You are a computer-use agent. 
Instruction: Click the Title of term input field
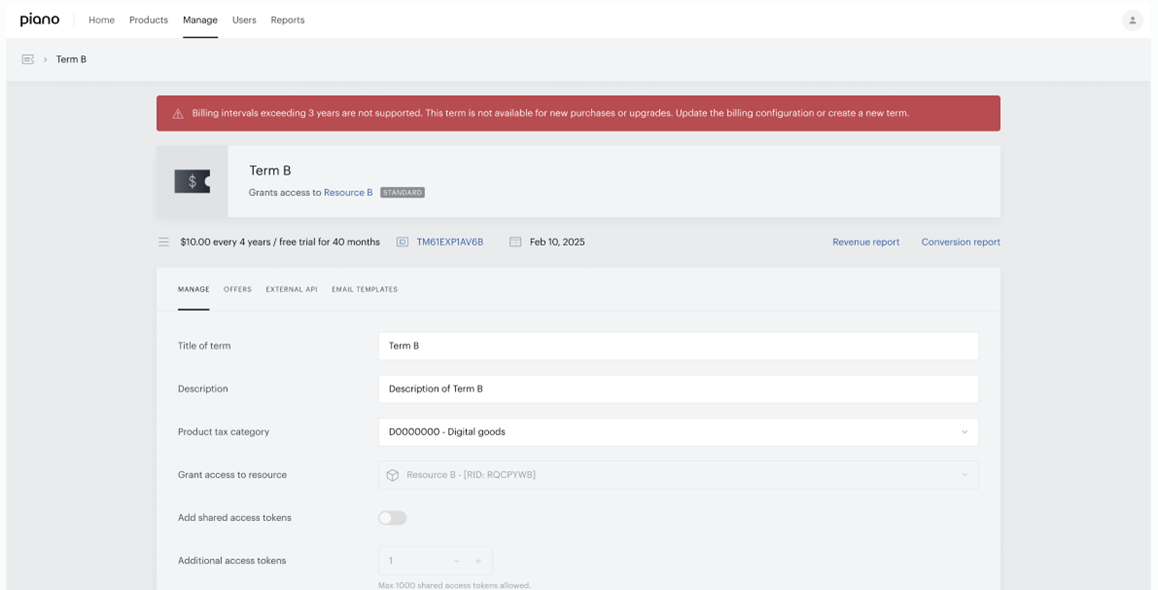tap(678, 346)
